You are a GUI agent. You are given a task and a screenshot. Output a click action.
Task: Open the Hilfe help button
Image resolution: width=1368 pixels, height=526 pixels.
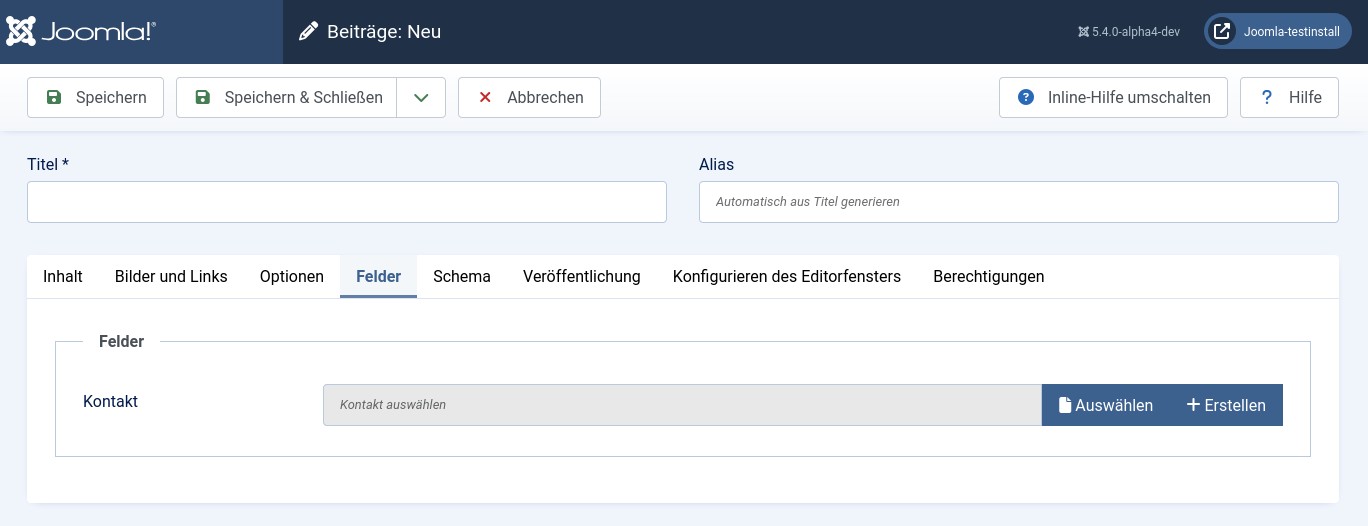tap(1289, 98)
